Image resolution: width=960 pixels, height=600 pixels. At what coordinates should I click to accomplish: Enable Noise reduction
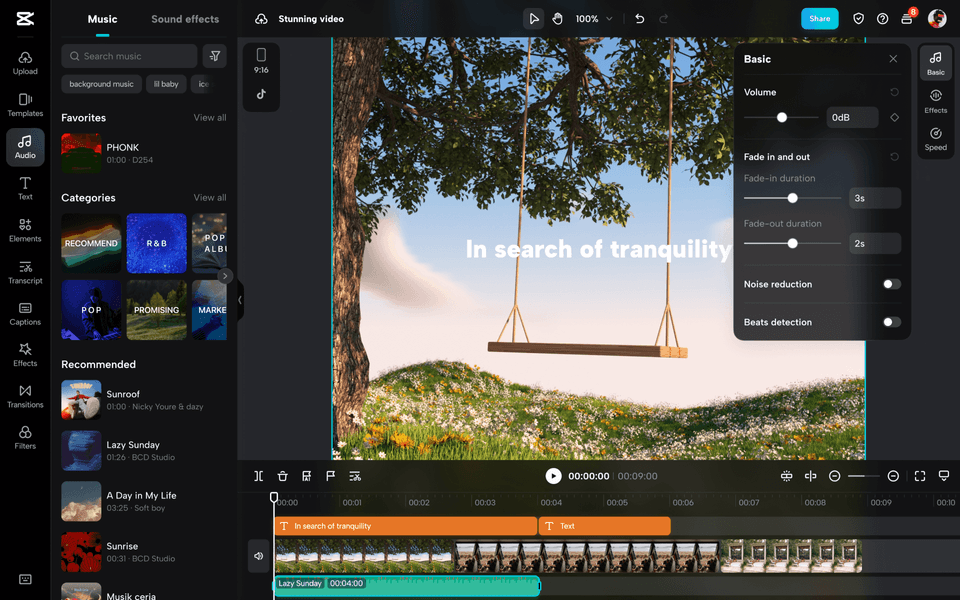[889, 284]
